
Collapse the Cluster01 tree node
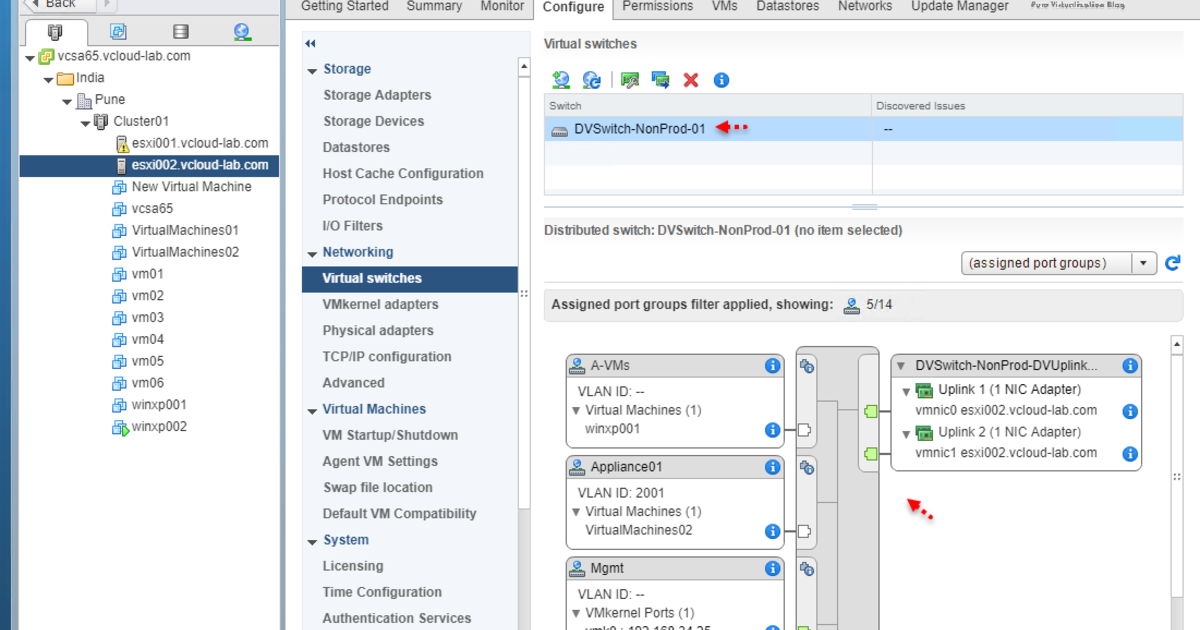click(86, 122)
